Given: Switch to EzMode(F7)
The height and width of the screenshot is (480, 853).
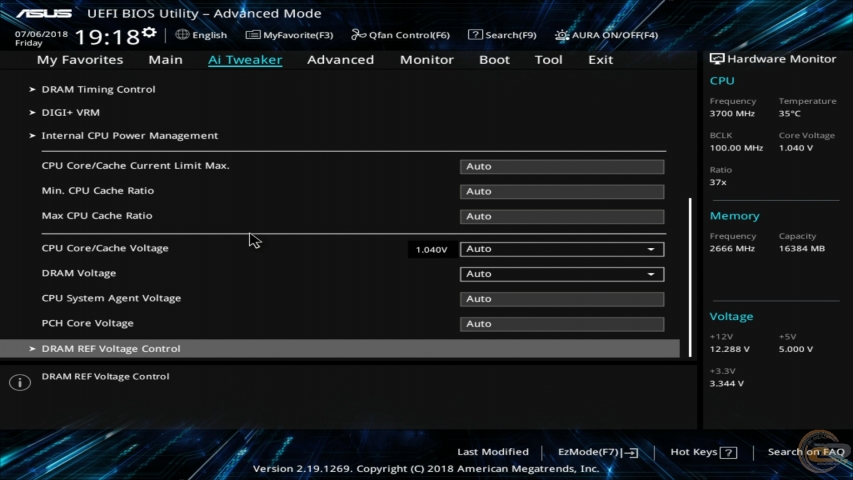Looking at the screenshot, I should click(x=598, y=452).
